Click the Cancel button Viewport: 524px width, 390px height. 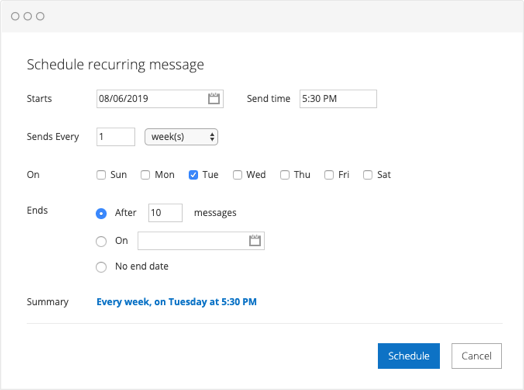pyautogui.click(x=476, y=356)
